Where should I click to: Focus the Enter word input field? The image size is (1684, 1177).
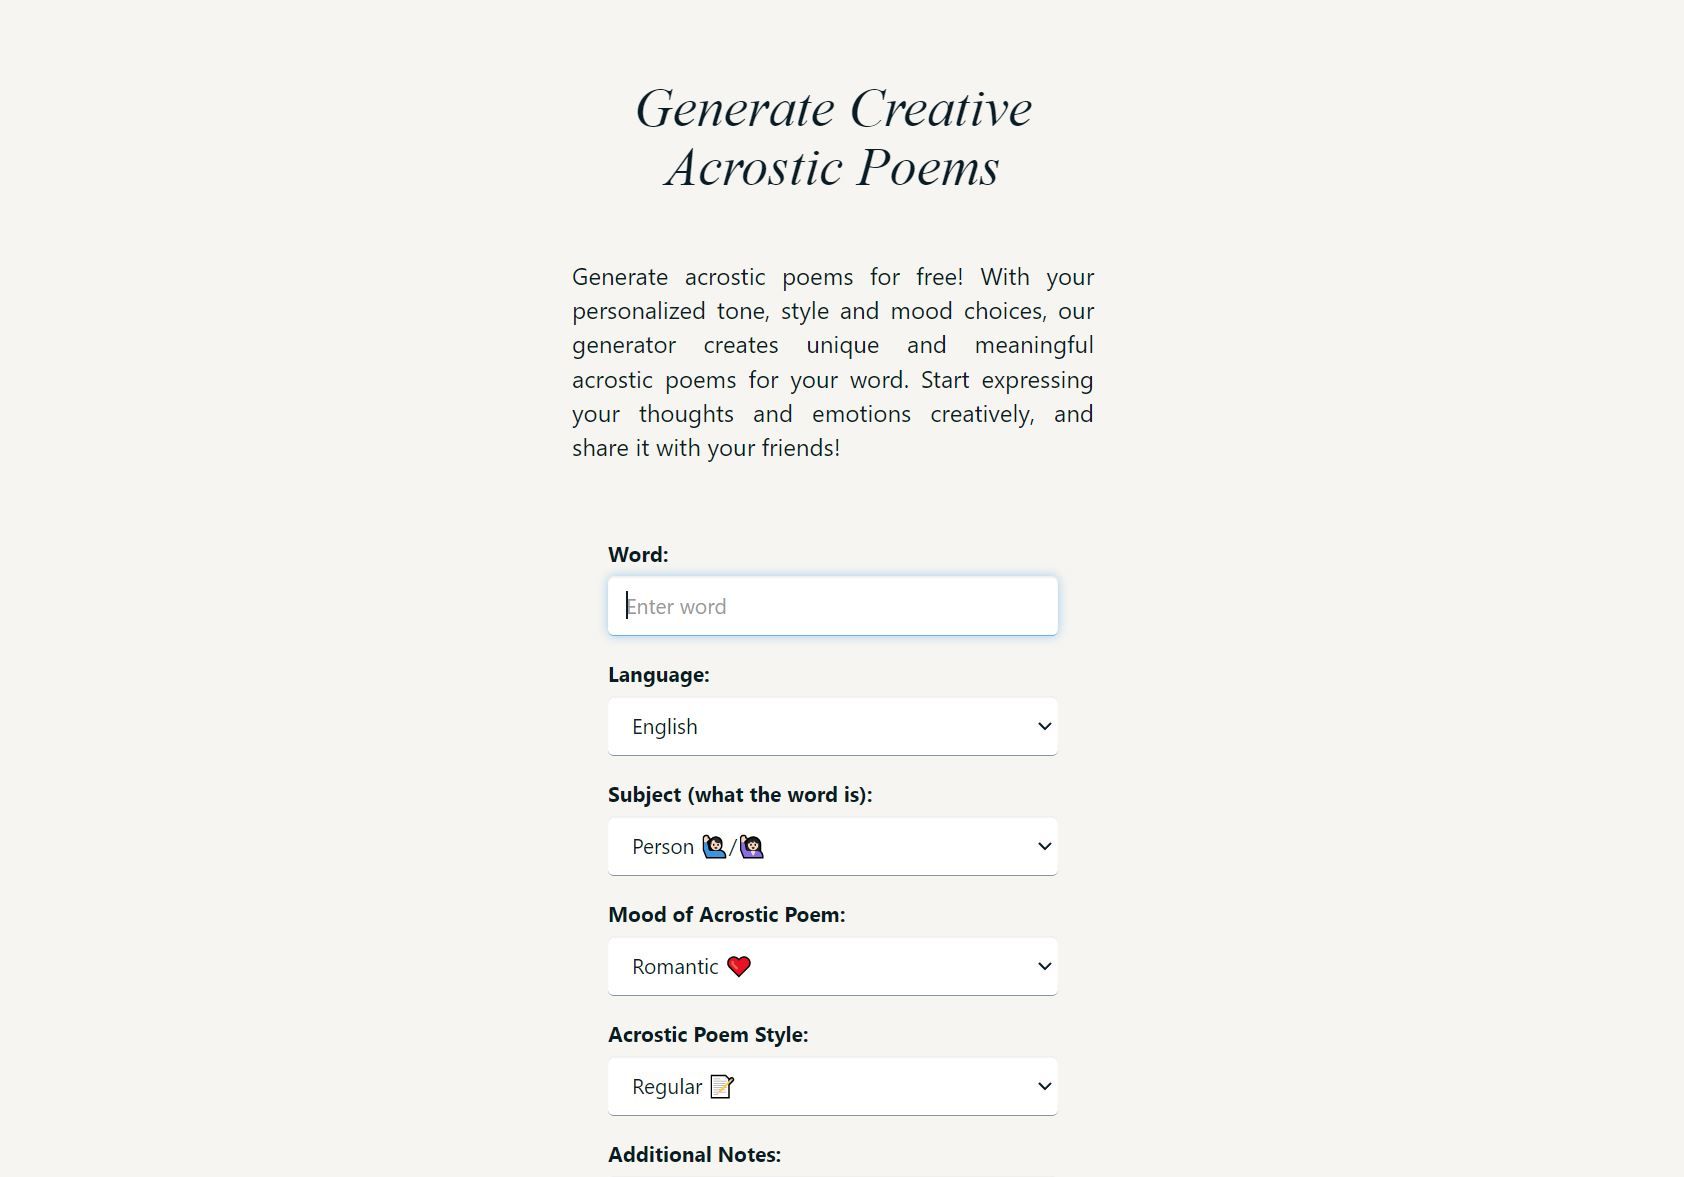tap(832, 606)
